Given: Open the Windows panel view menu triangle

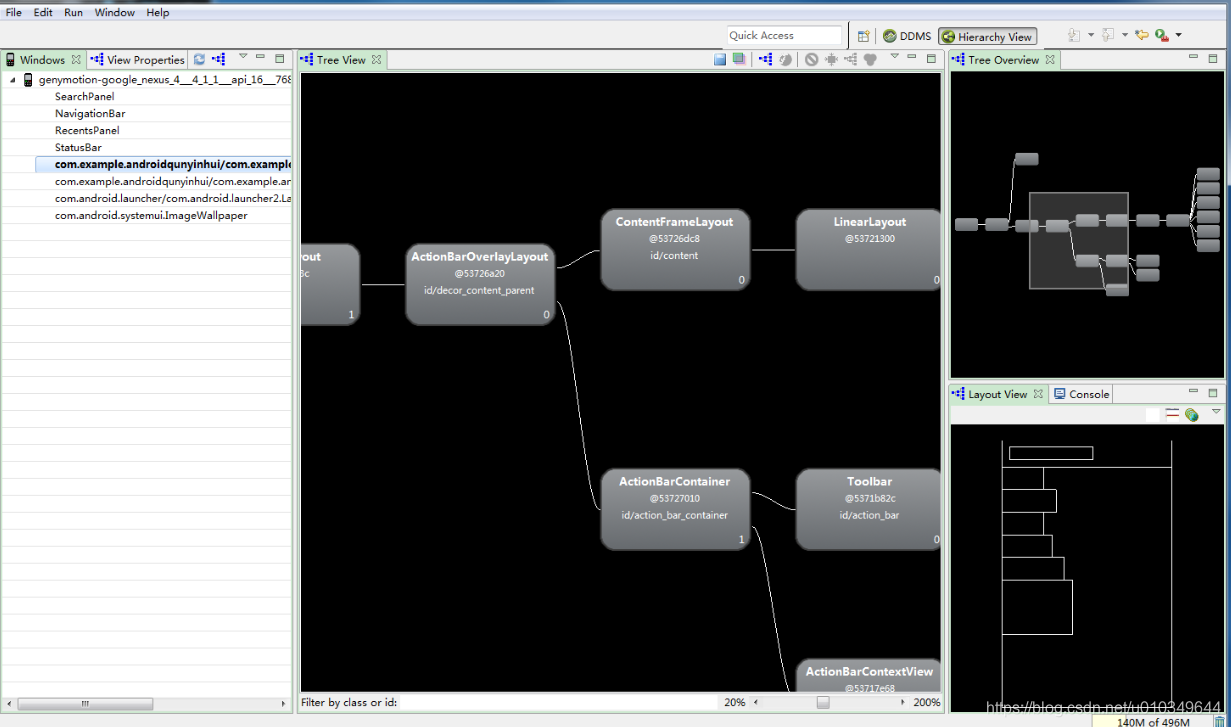Looking at the screenshot, I should pos(242,57).
